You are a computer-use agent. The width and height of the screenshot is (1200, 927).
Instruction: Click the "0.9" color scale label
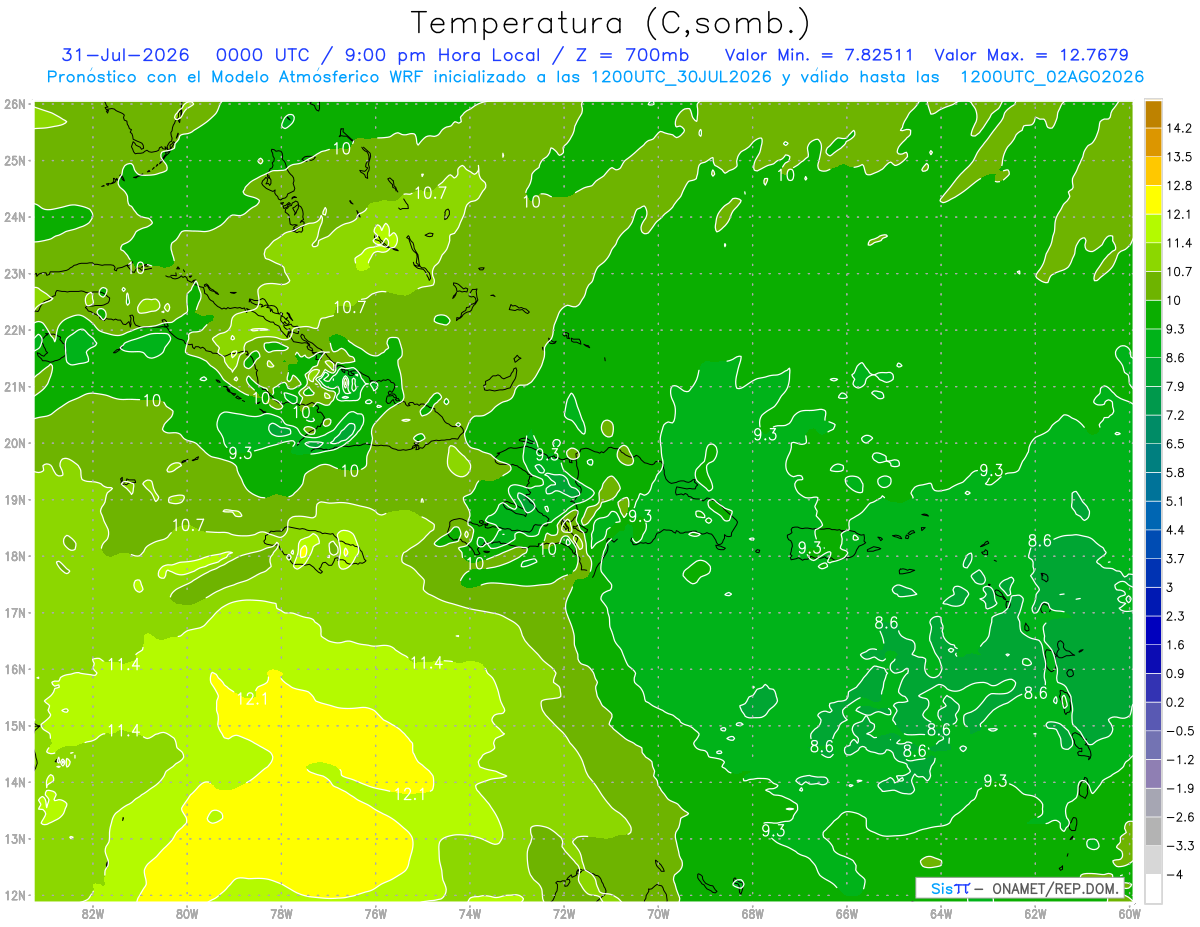click(x=1176, y=673)
